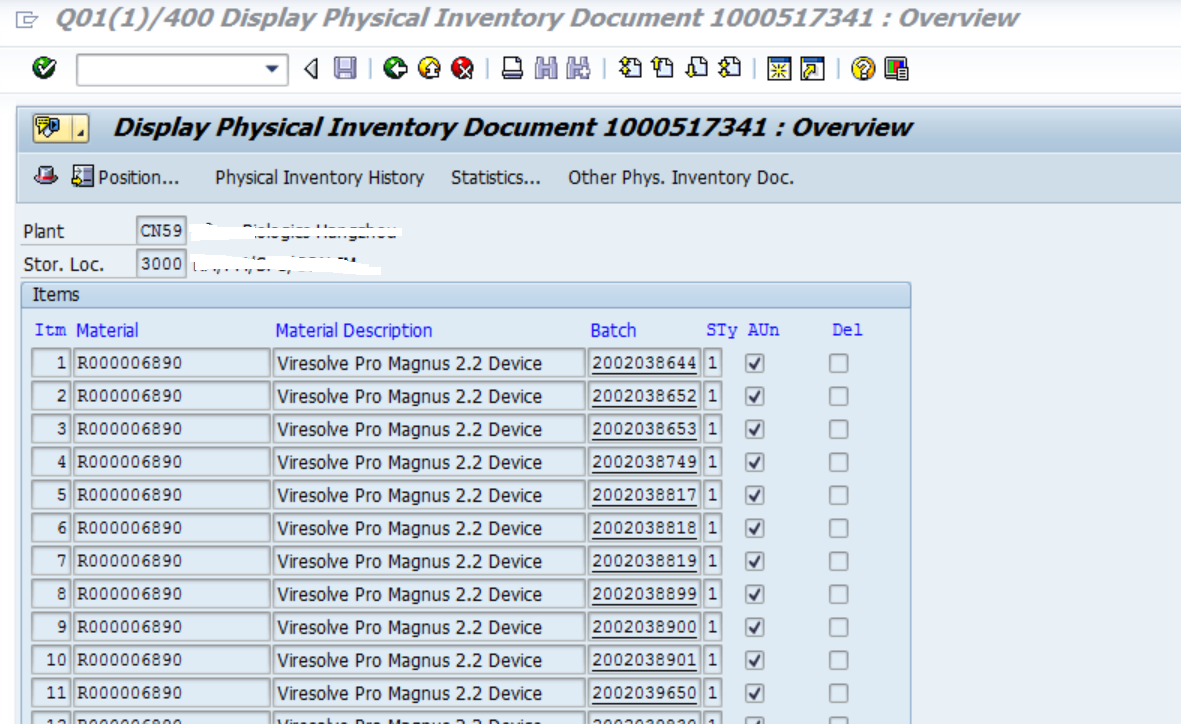Viewport: 1181px width, 724px height.
Task: Open batch 2002038899
Action: coord(644,594)
